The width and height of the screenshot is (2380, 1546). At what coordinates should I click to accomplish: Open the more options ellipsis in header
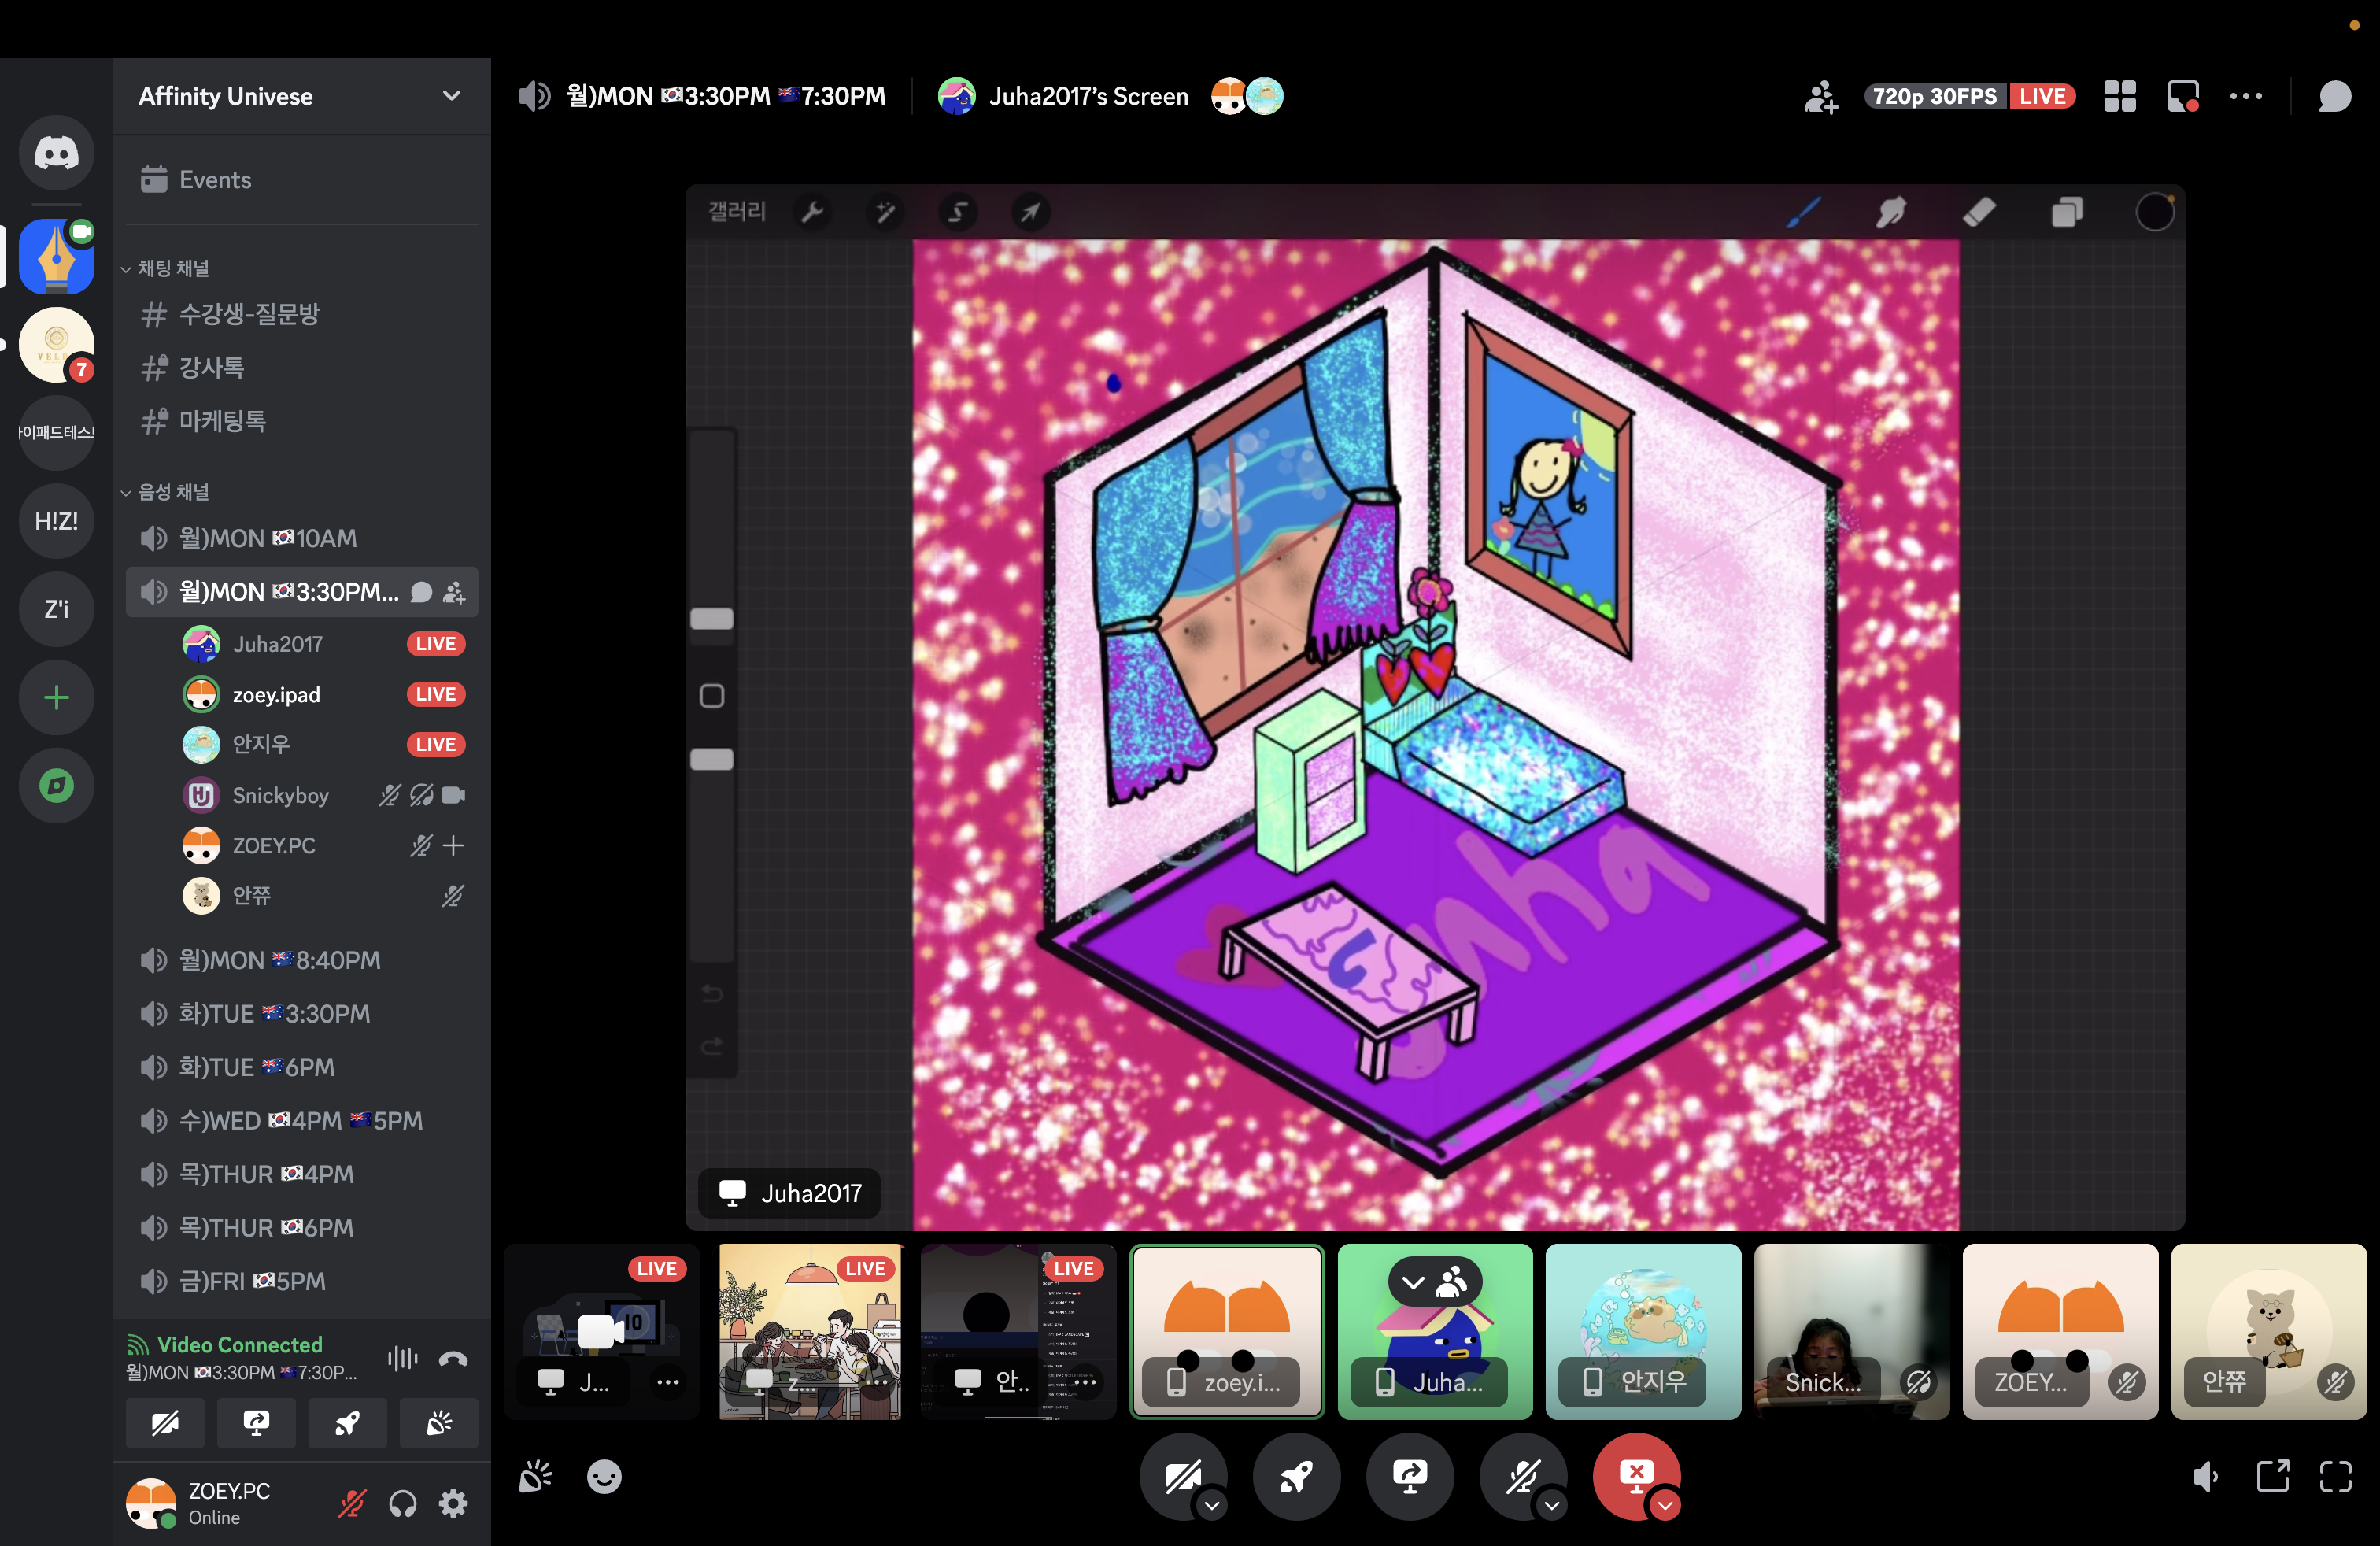pyautogui.click(x=2246, y=96)
